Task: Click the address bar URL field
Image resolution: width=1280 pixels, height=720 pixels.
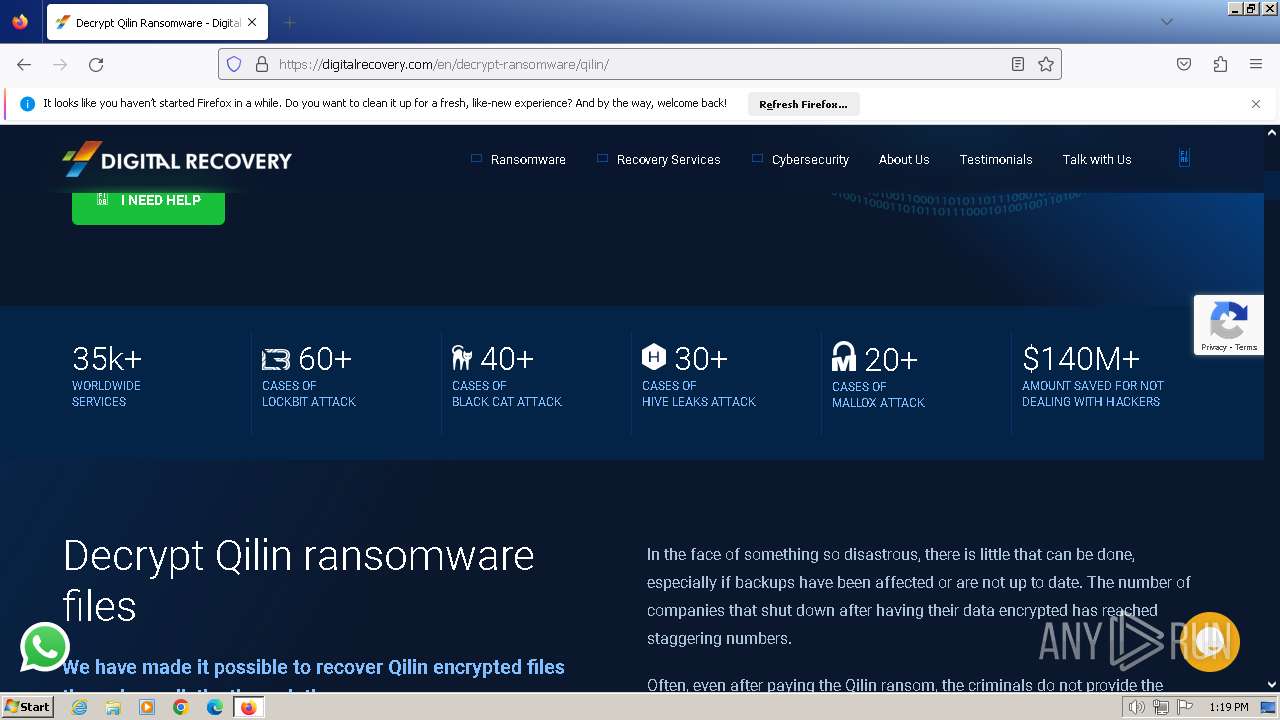Action: click(640, 64)
